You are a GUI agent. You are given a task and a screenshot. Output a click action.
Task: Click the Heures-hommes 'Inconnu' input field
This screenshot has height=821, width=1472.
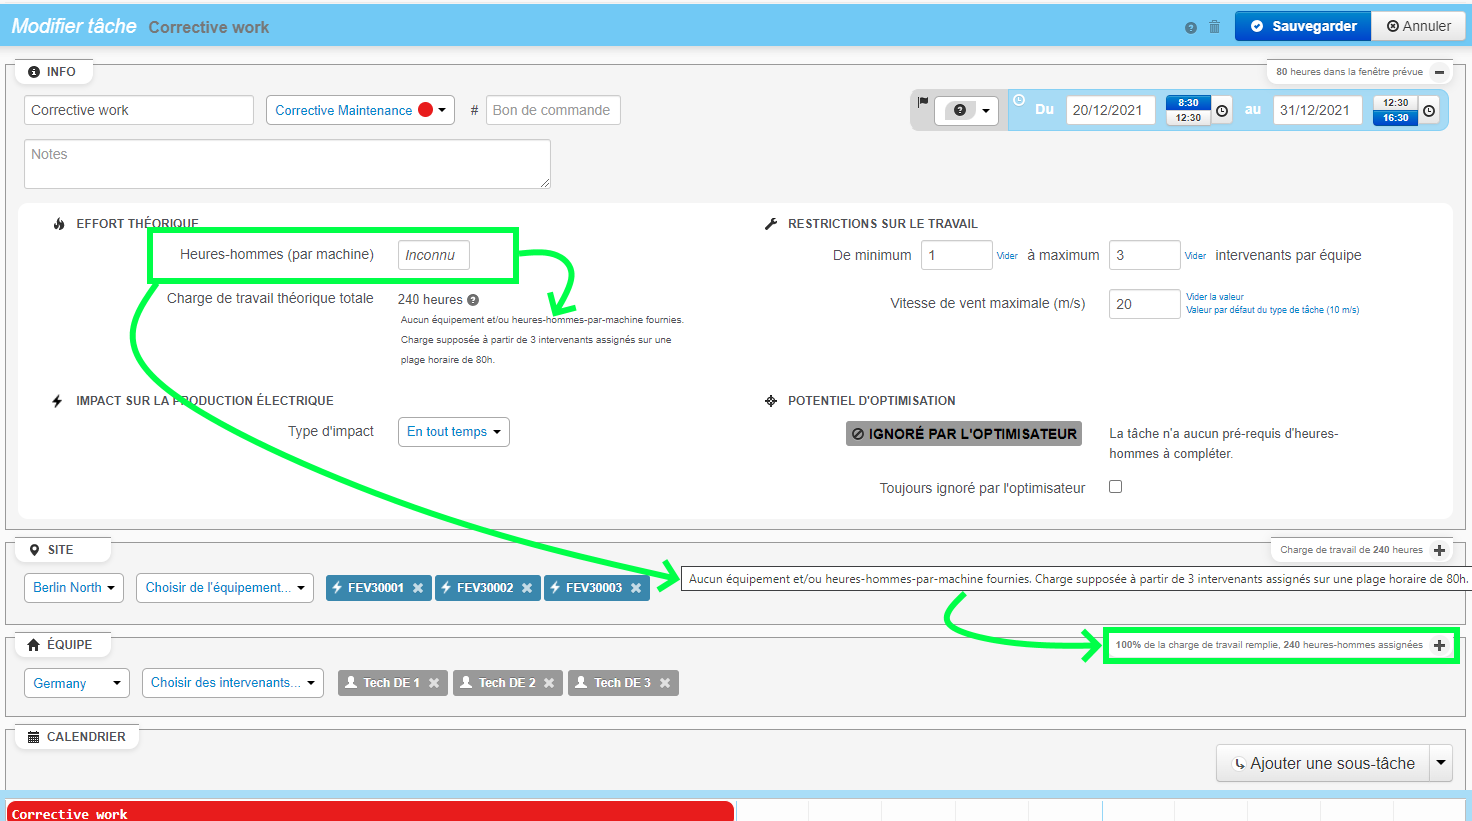click(x=433, y=255)
